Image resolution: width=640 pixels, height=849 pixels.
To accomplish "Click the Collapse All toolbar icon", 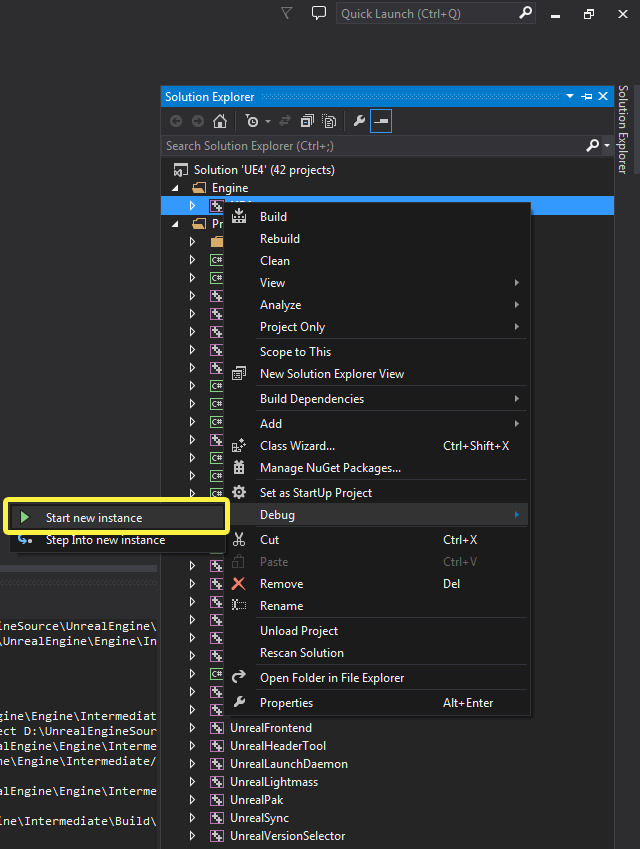I will 307,121.
